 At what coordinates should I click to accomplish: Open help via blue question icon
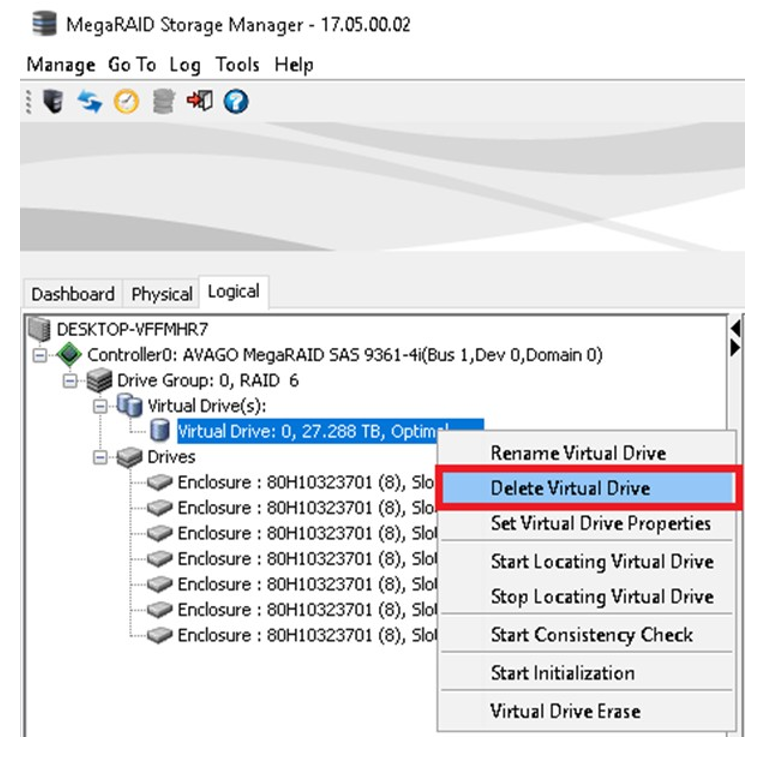(x=236, y=102)
